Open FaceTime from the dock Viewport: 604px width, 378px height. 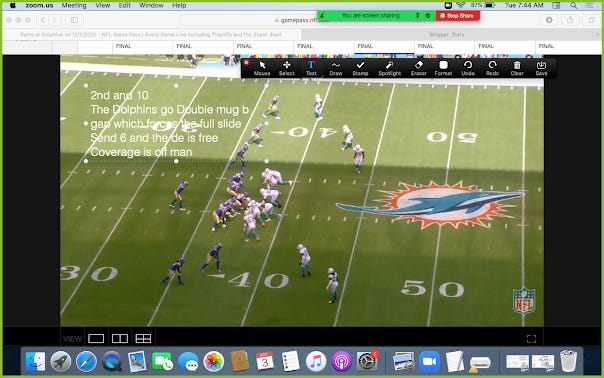[x=163, y=361]
